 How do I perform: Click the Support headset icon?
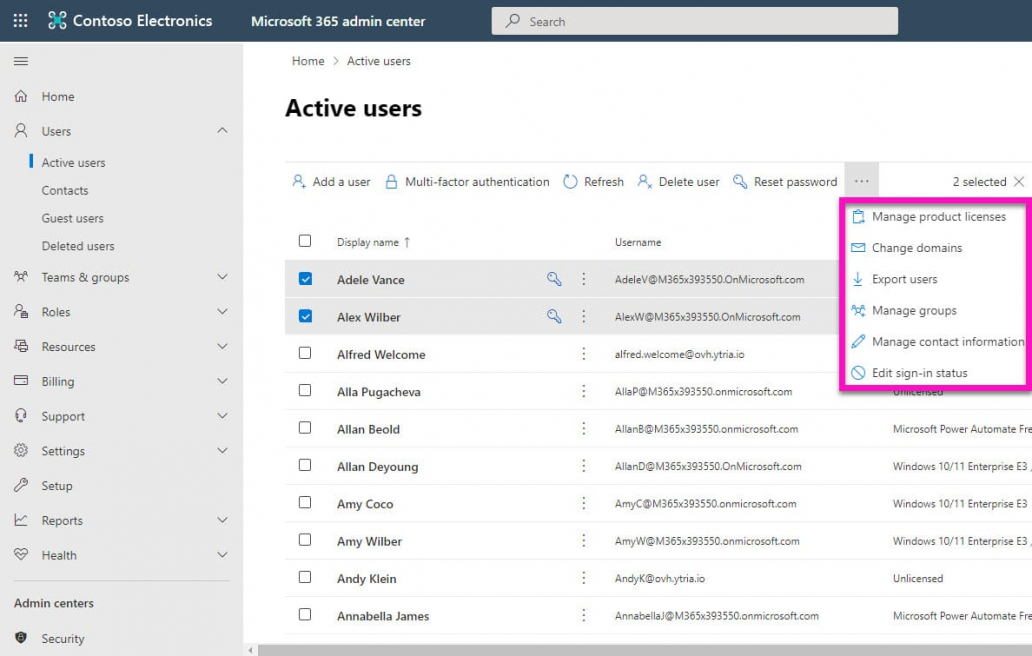[21, 415]
